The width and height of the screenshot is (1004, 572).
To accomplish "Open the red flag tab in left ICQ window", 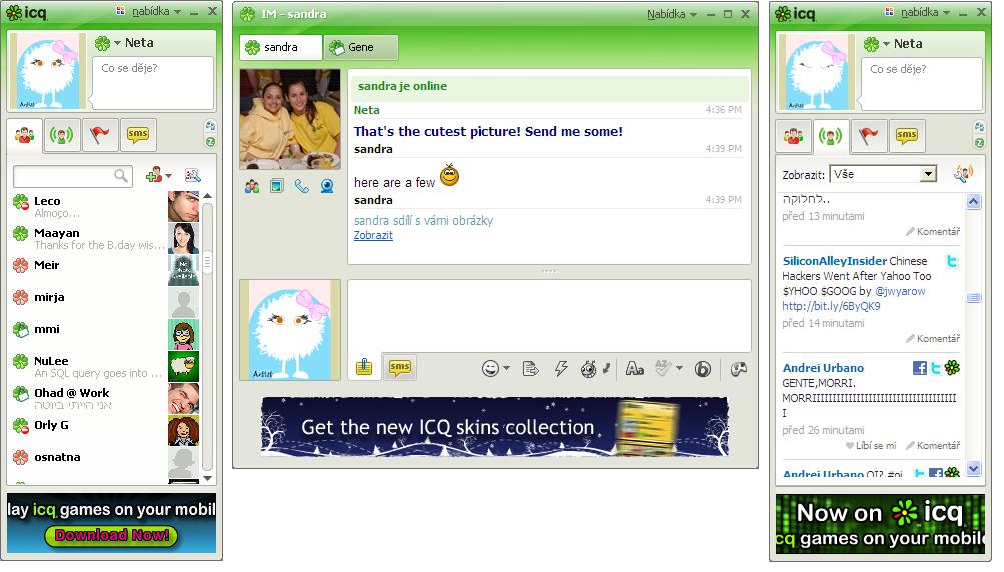I will tap(99, 135).
